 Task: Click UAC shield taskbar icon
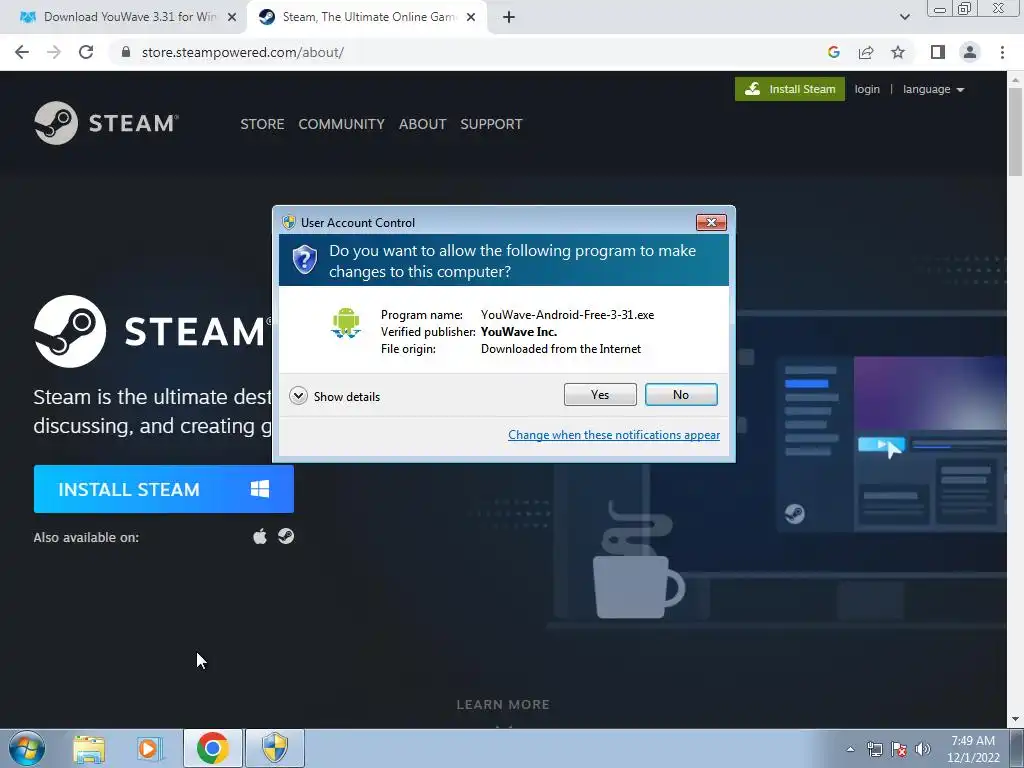click(x=275, y=748)
